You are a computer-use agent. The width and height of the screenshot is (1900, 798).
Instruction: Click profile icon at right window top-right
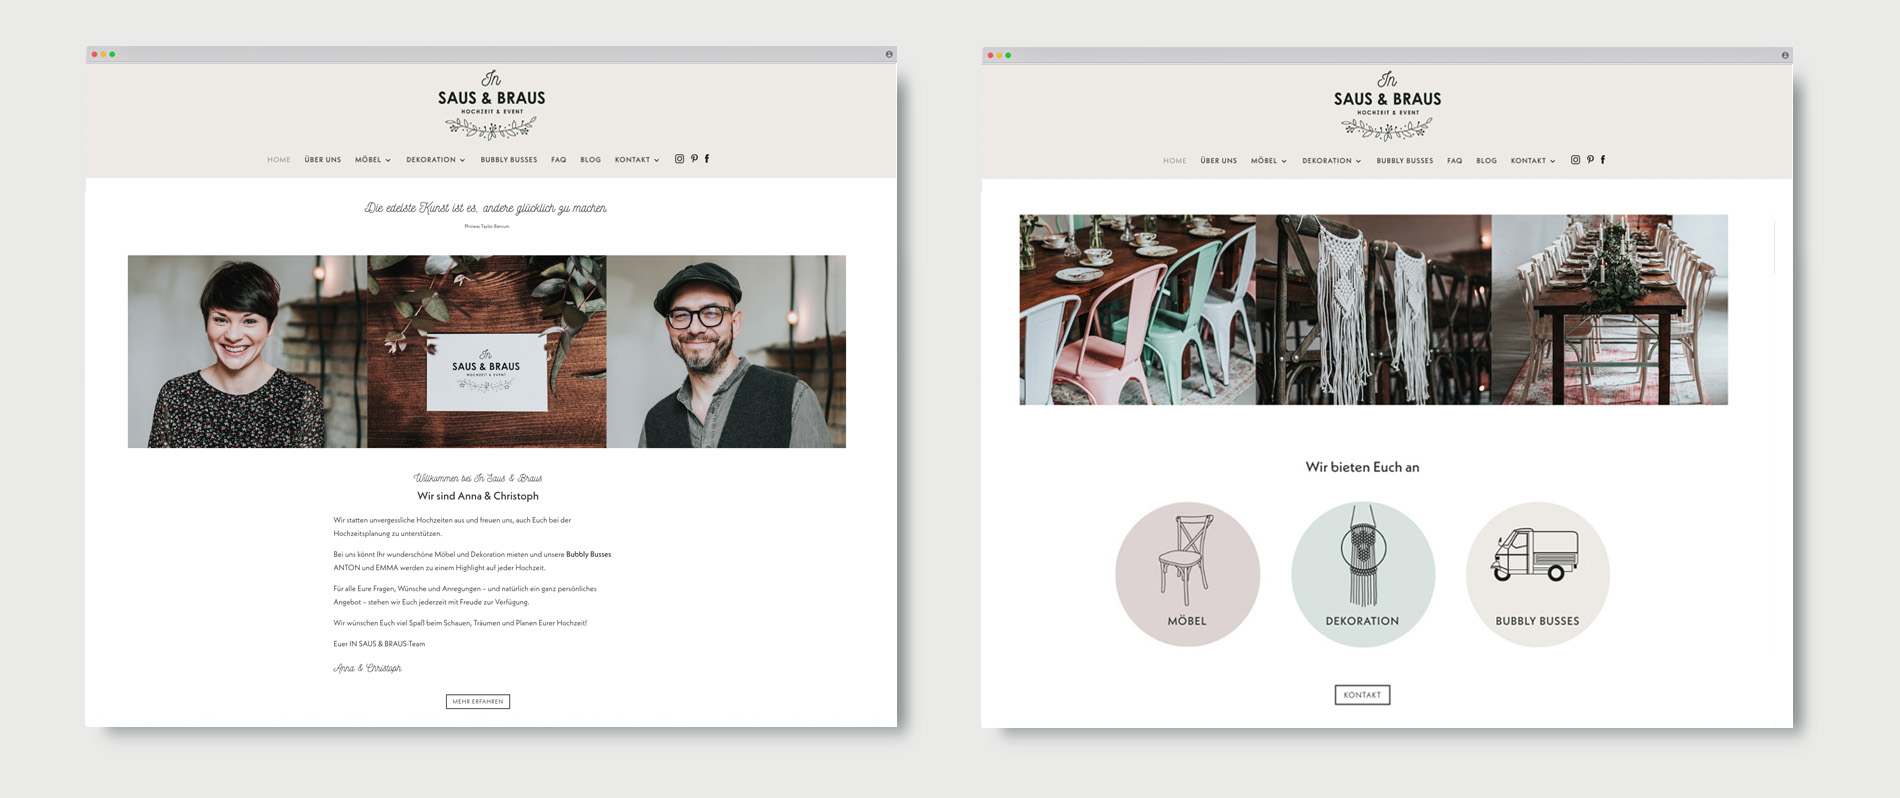[1785, 55]
